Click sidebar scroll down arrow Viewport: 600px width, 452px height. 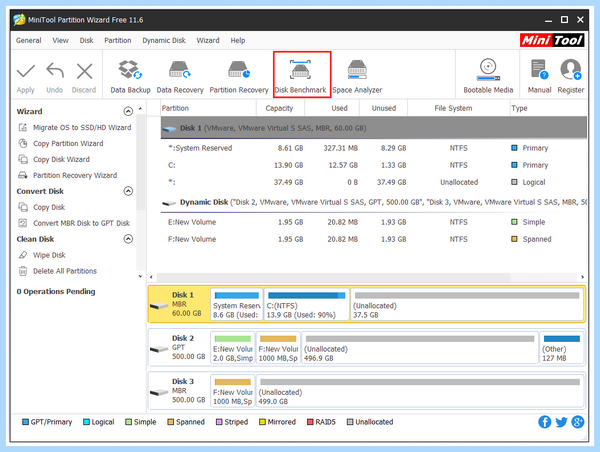tap(140, 276)
